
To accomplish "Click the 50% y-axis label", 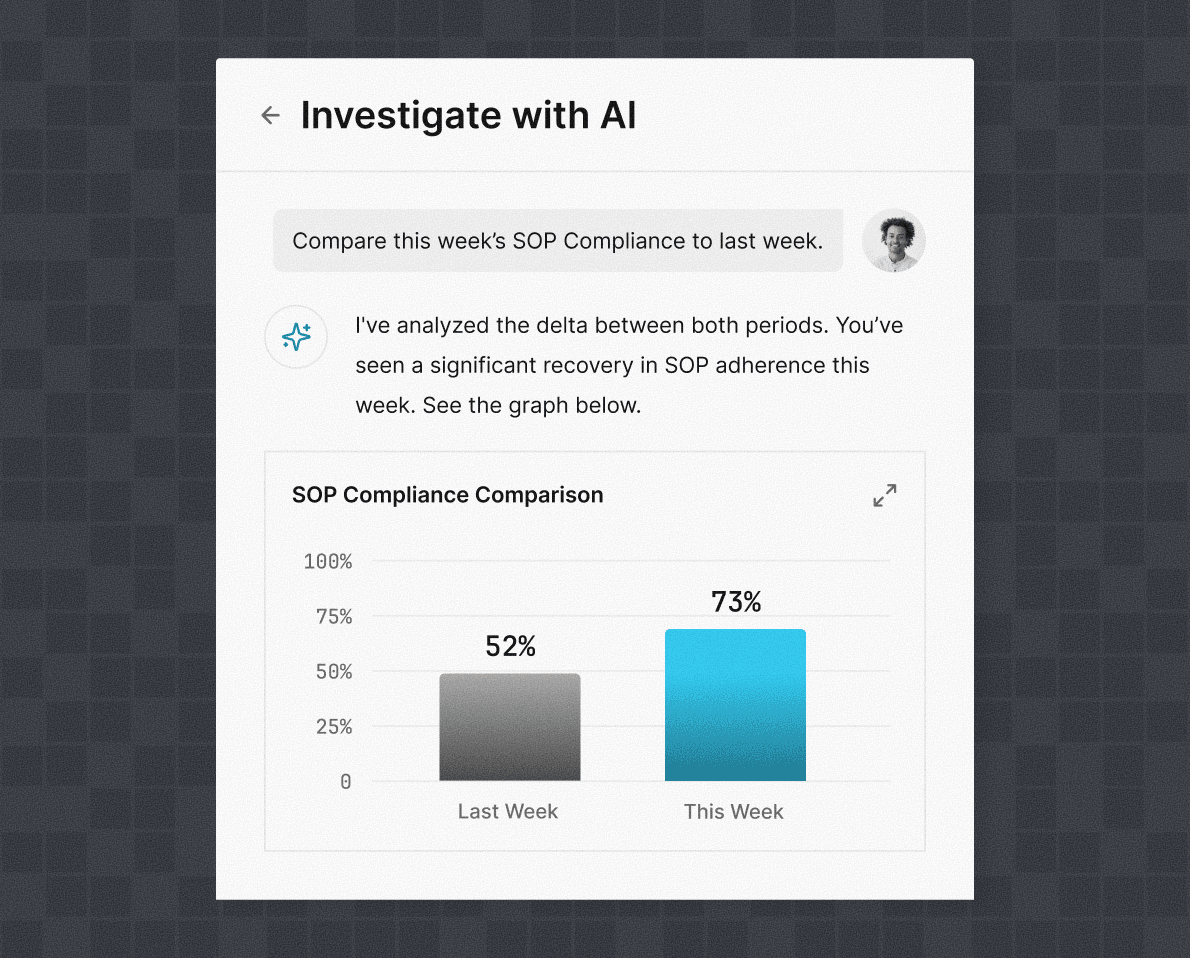I will point(334,672).
